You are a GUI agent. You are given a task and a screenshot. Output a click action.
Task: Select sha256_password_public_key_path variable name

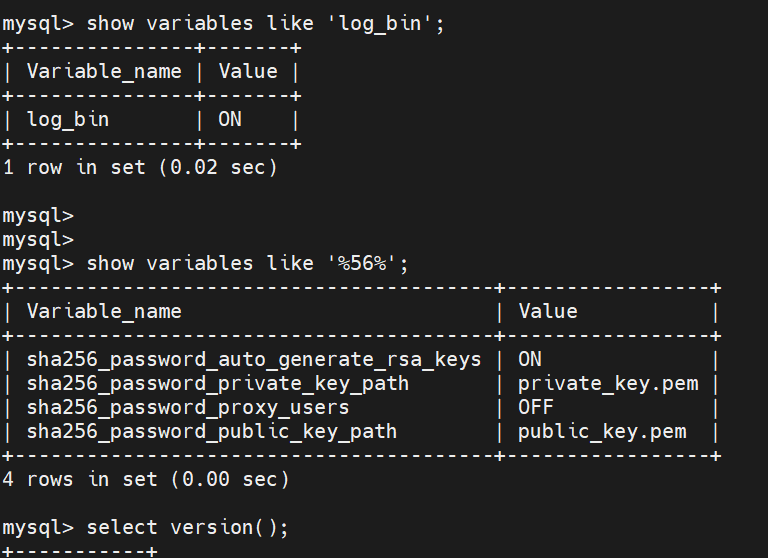tap(212, 431)
